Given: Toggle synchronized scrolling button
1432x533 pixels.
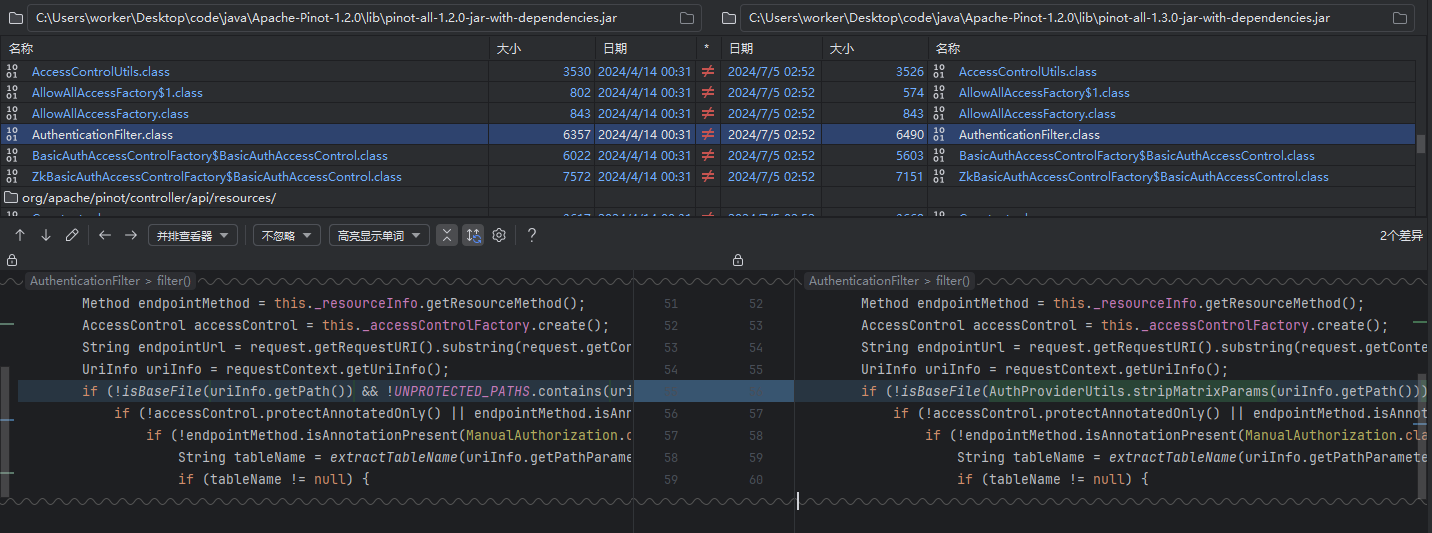Looking at the screenshot, I should [x=473, y=235].
